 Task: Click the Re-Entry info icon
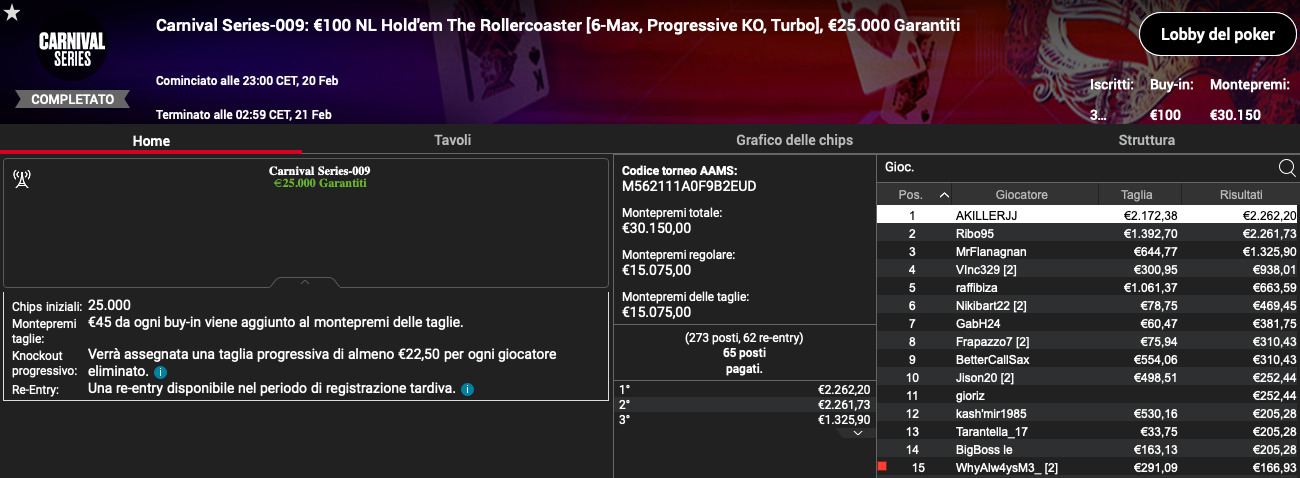click(467, 388)
